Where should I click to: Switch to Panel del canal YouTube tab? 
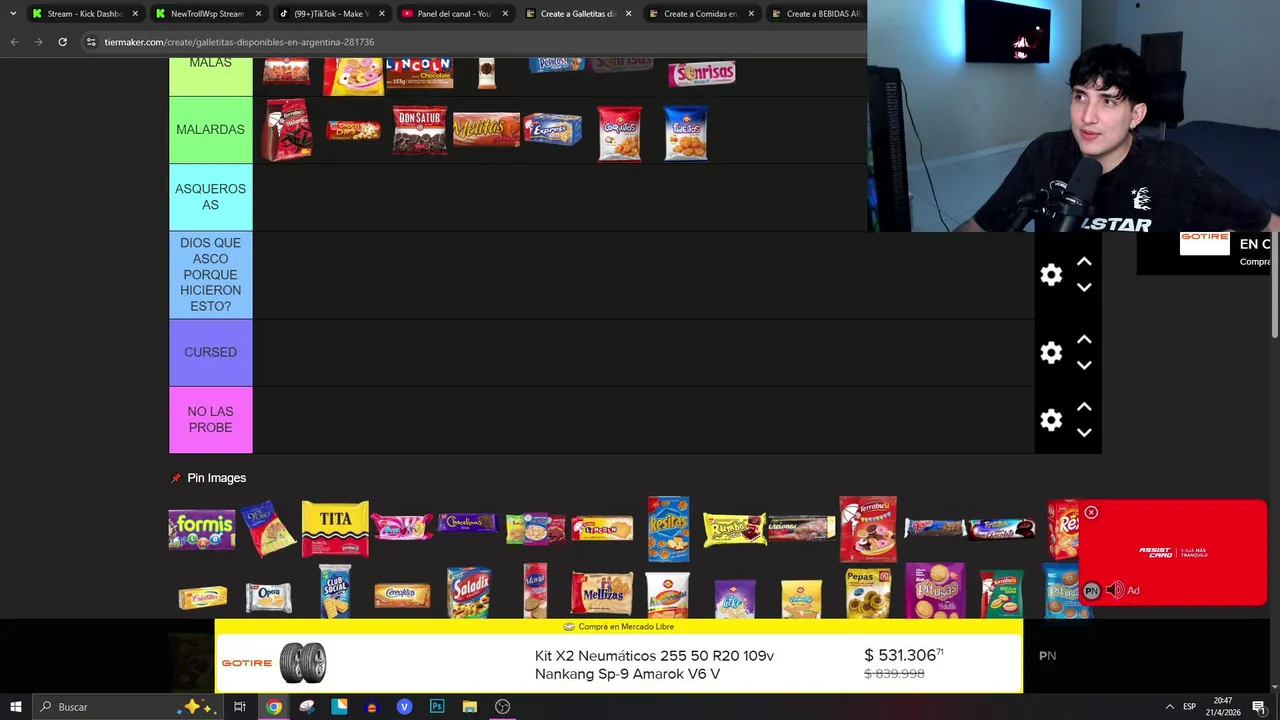tap(454, 14)
